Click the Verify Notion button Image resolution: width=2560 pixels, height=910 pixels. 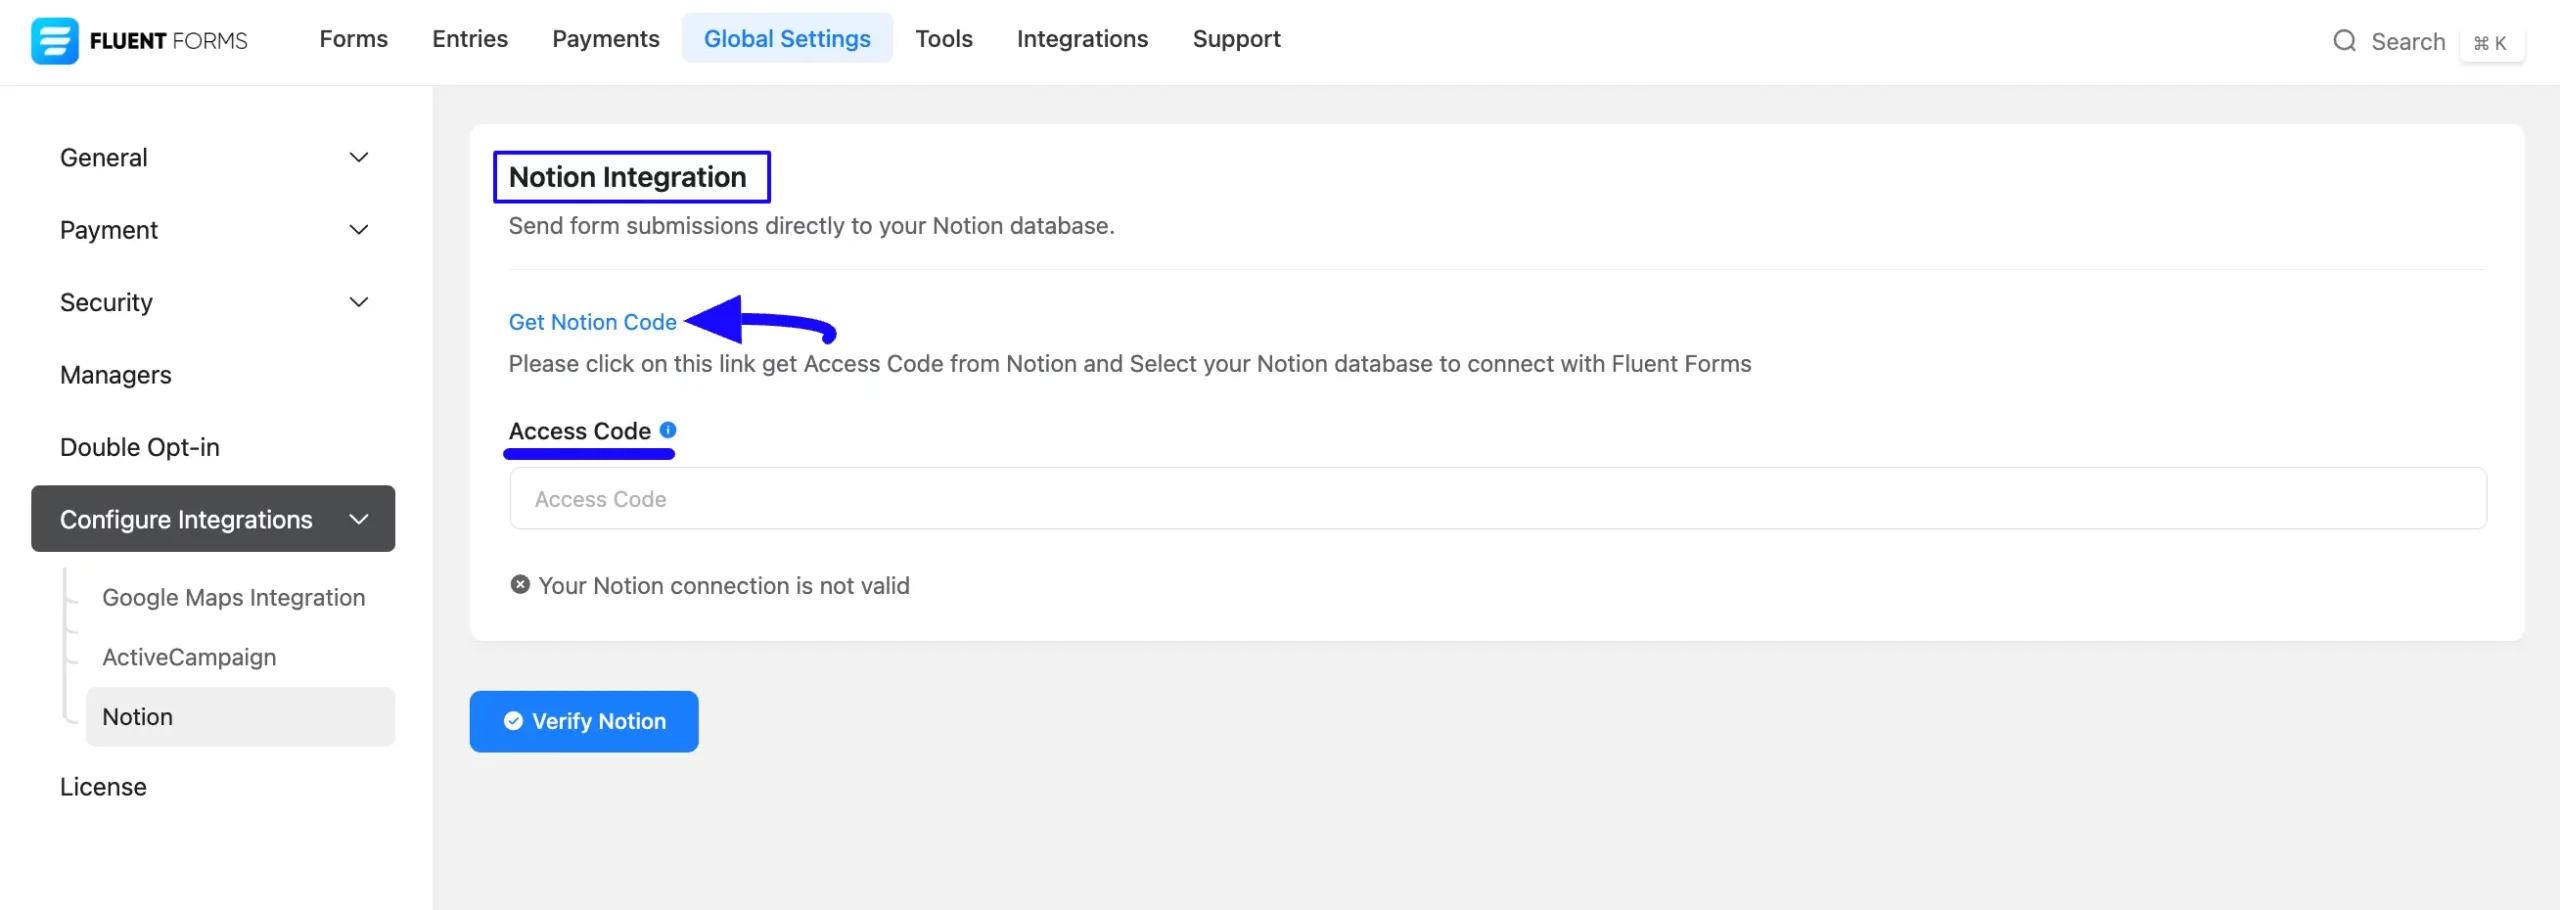pos(584,721)
